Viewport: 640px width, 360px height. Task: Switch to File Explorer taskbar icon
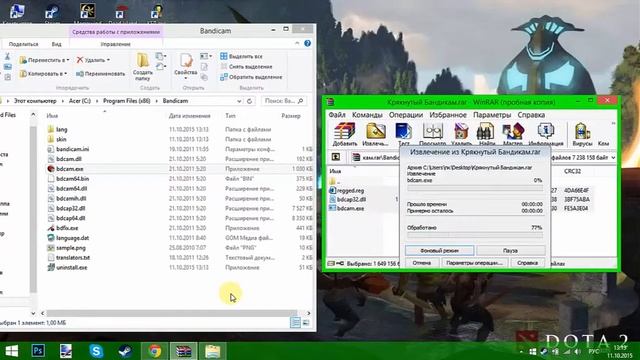coord(212,351)
